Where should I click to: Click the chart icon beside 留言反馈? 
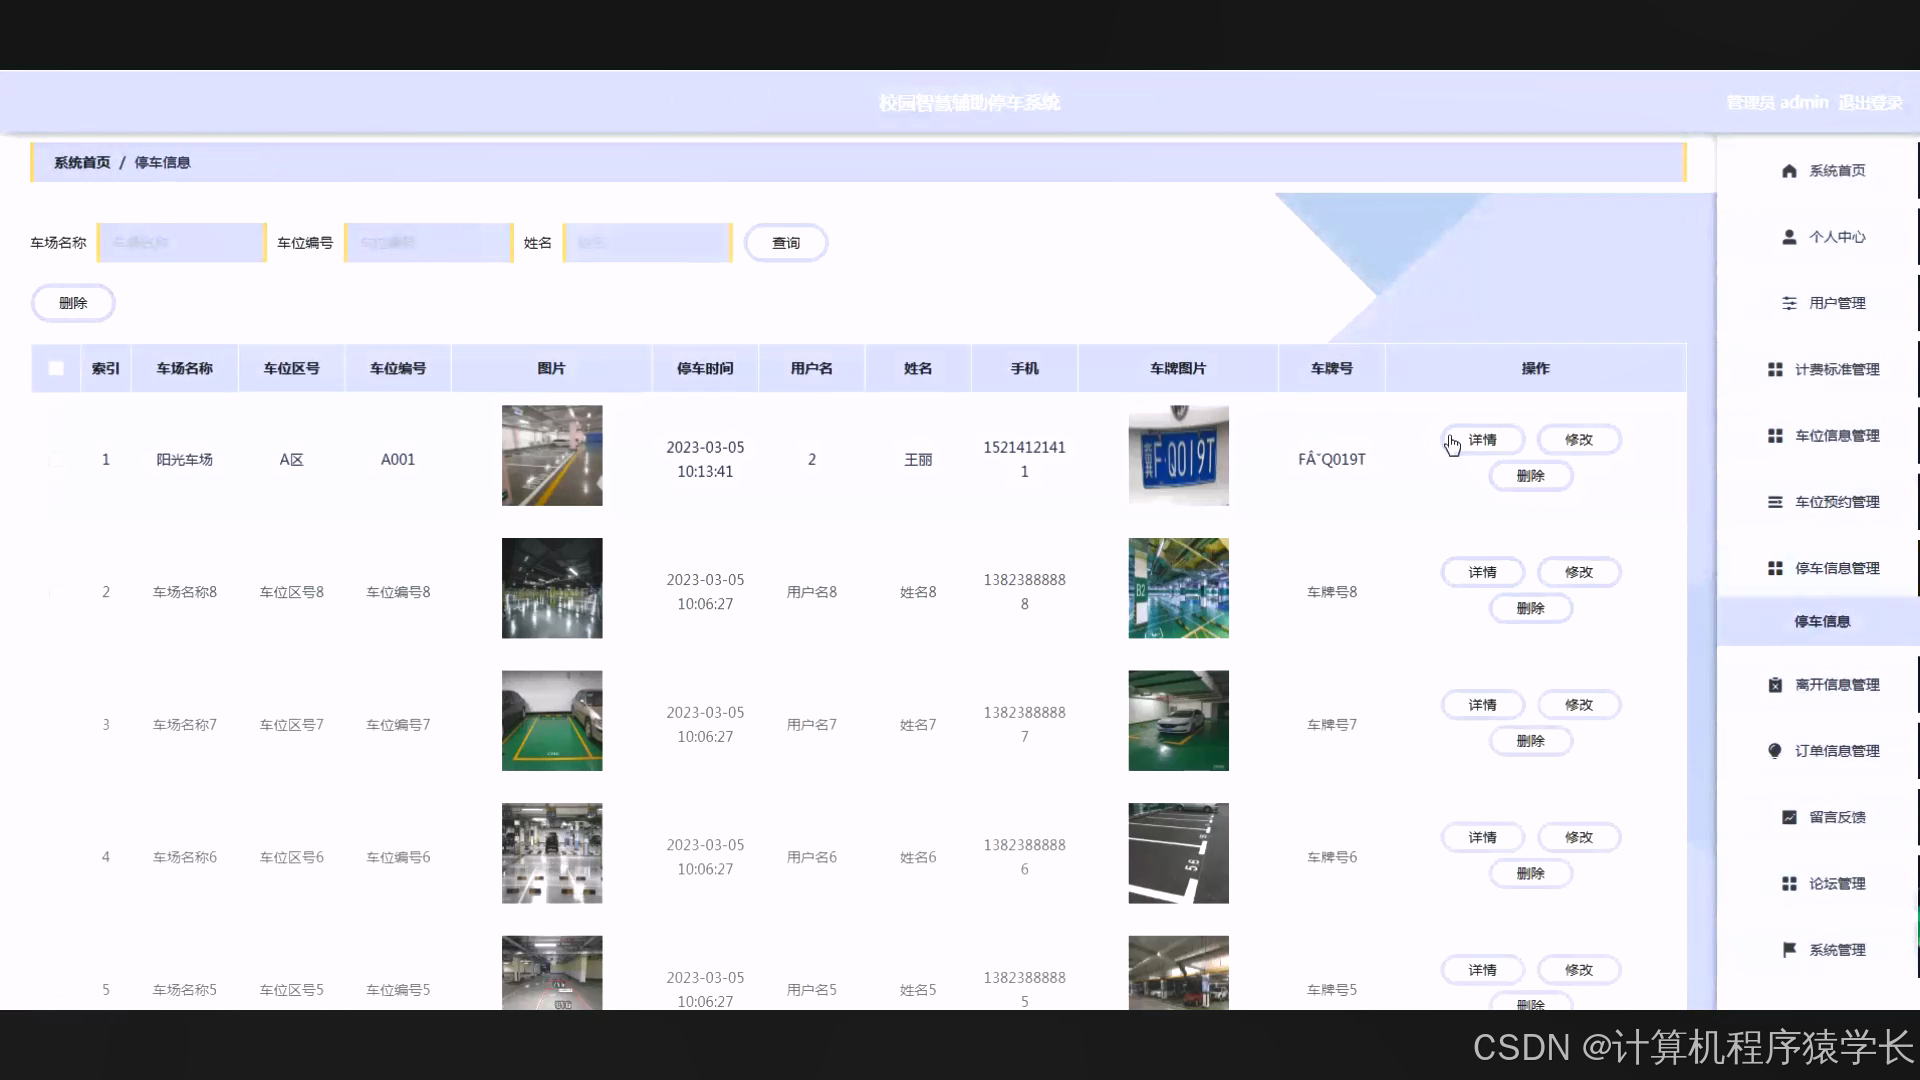pyautogui.click(x=1789, y=817)
